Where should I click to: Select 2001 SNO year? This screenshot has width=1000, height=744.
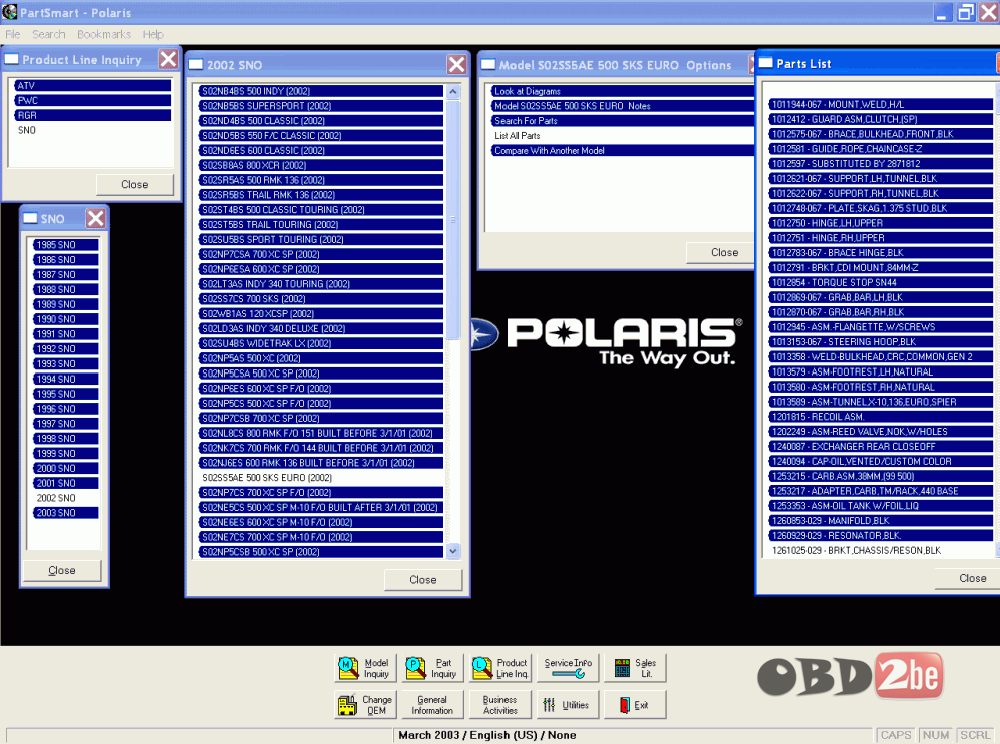66,483
